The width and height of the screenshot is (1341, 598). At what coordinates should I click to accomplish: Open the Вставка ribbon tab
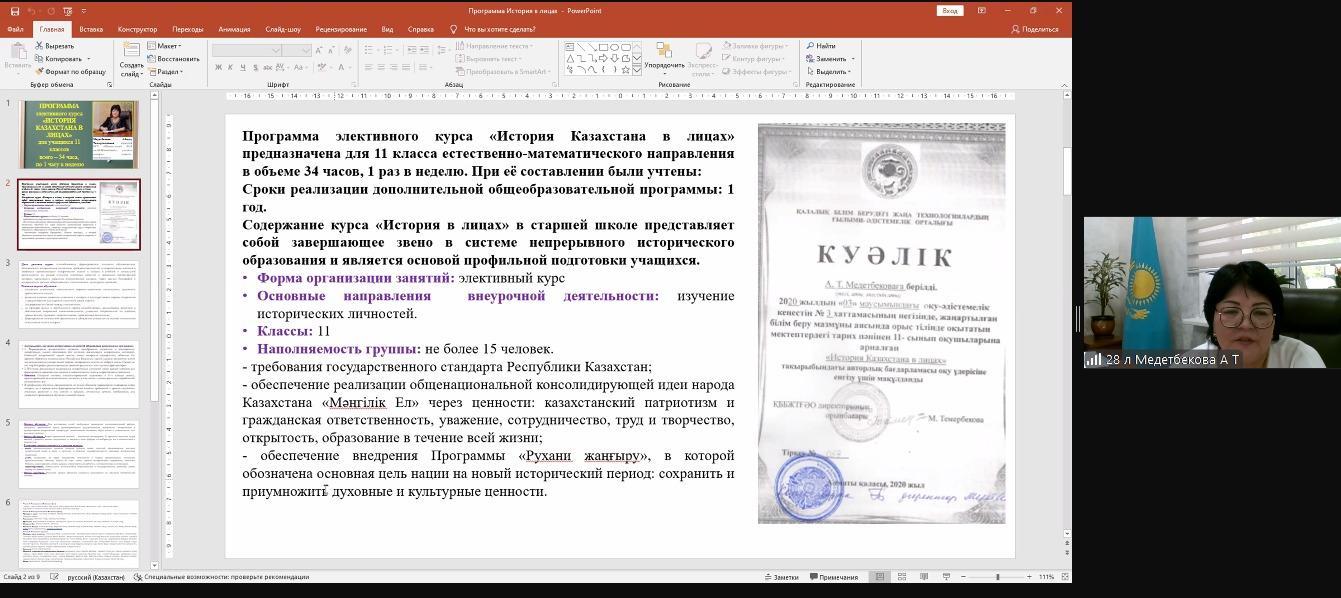coord(91,29)
